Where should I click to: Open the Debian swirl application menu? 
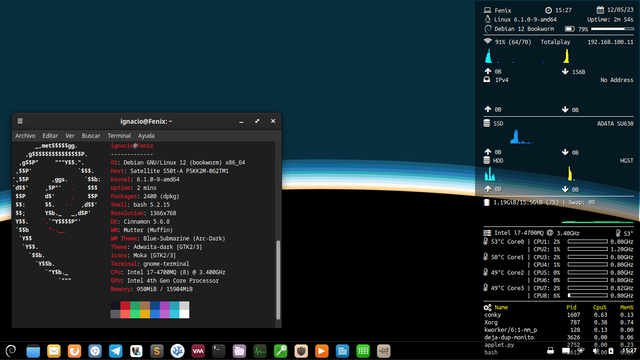[11, 351]
